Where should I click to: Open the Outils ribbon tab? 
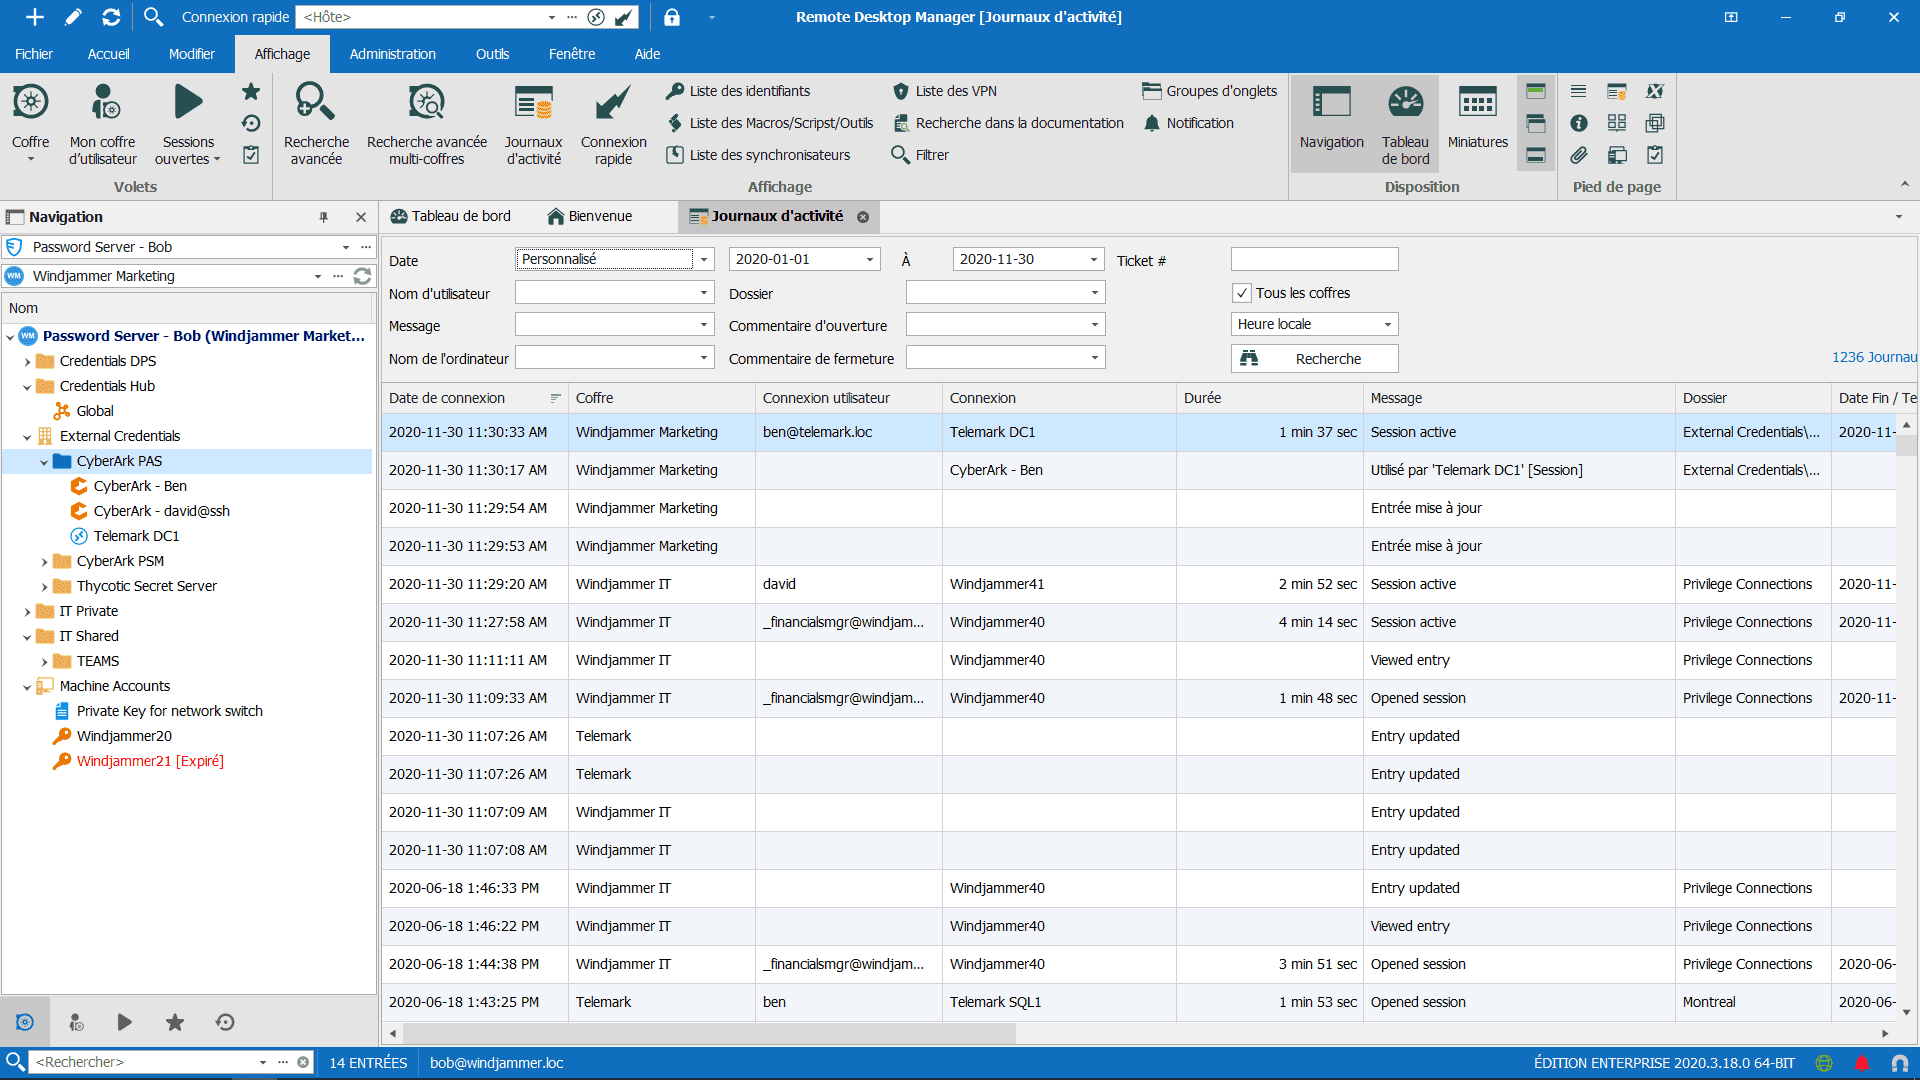[492, 54]
